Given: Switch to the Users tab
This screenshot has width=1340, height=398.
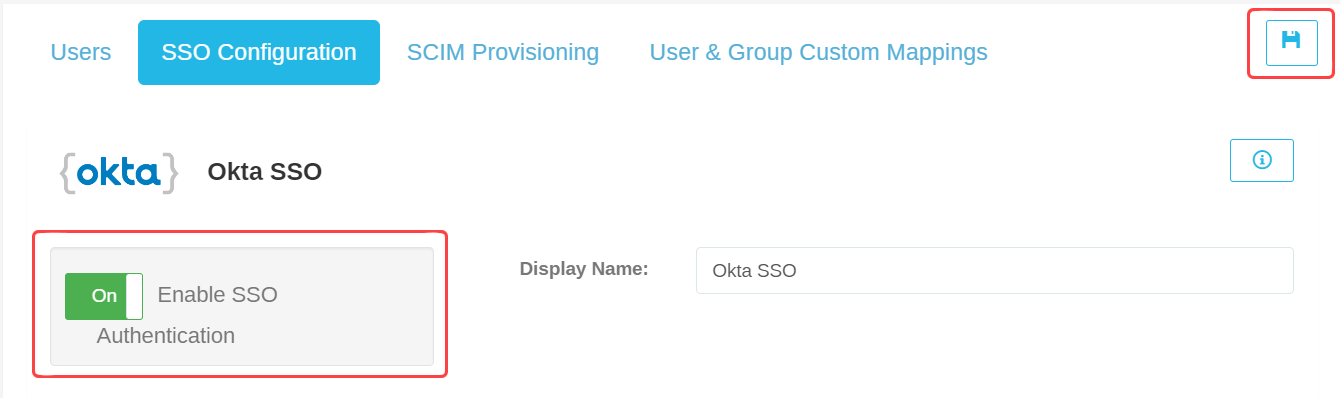Looking at the screenshot, I should pyautogui.click(x=81, y=52).
